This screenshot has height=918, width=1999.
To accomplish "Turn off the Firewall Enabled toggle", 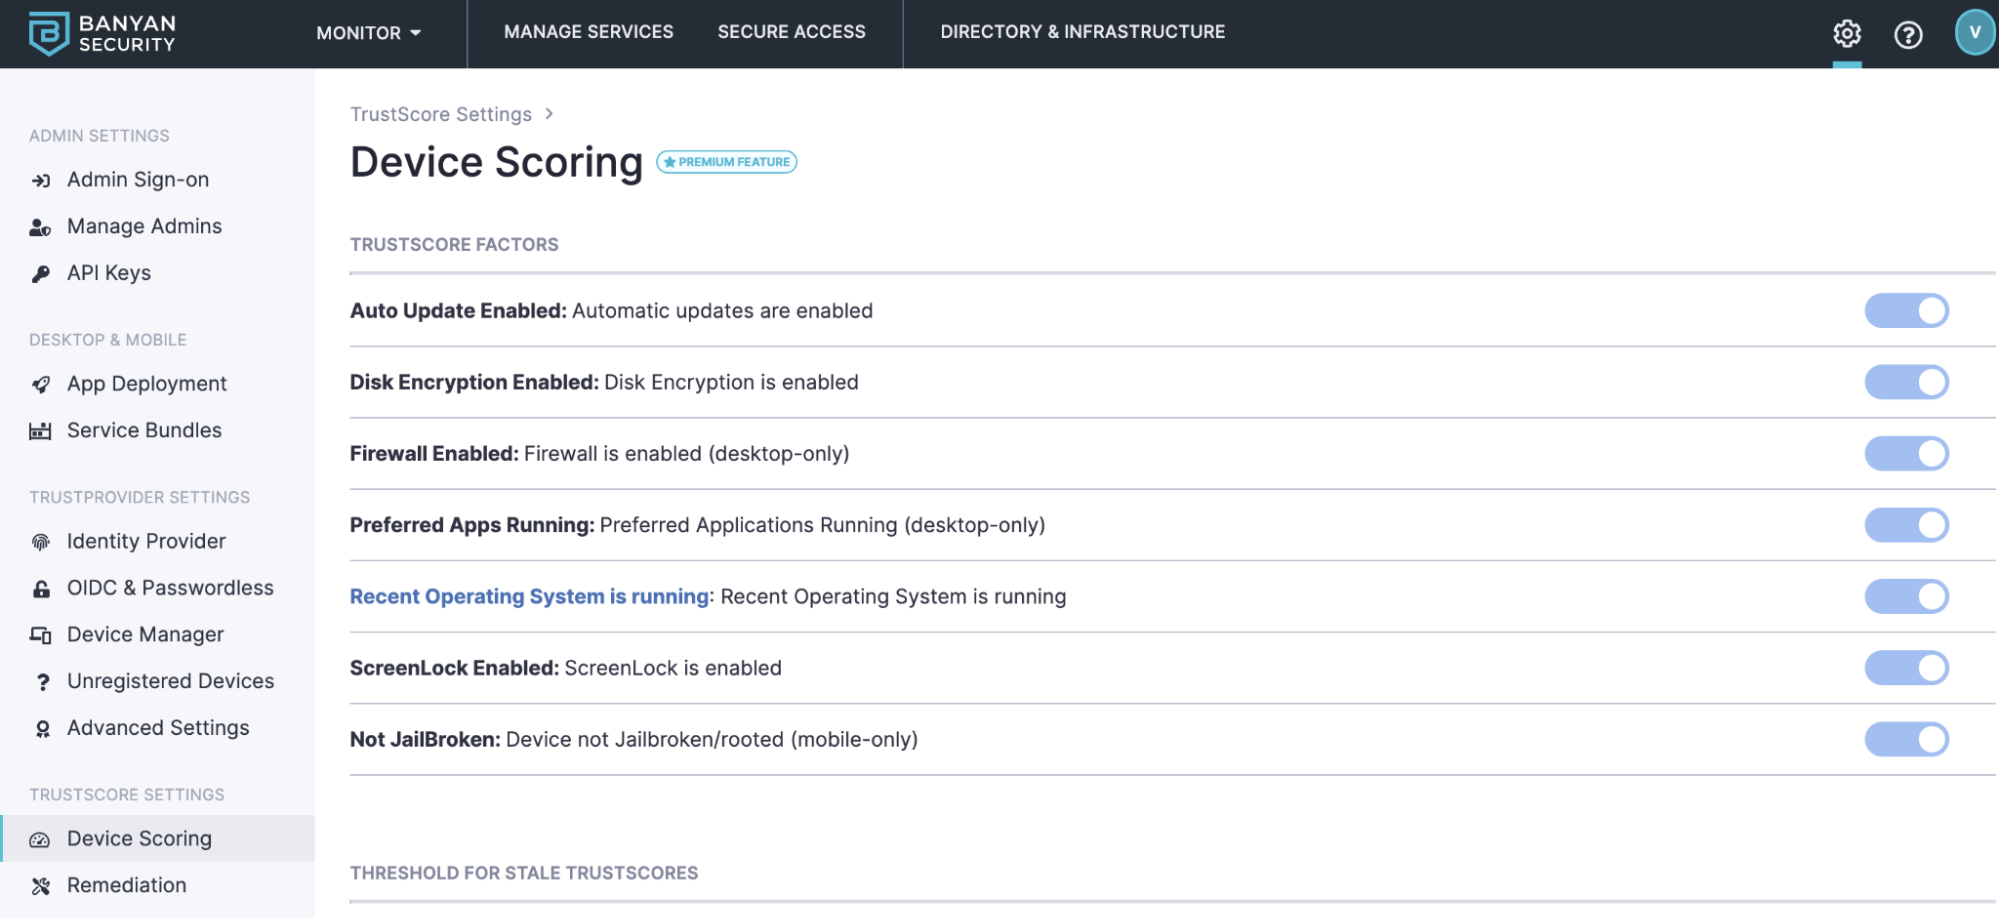I will click(x=1906, y=454).
